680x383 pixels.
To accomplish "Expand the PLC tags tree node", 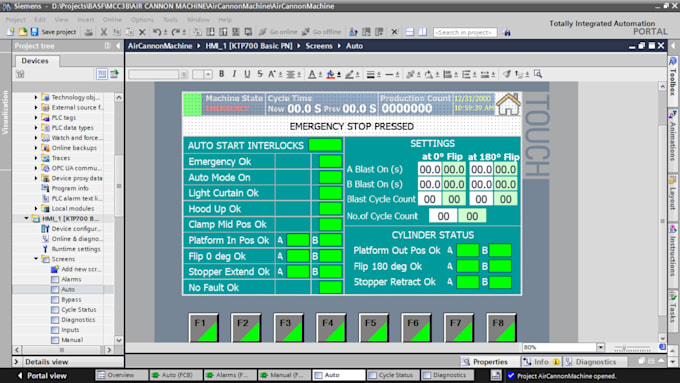I will 36,118.
